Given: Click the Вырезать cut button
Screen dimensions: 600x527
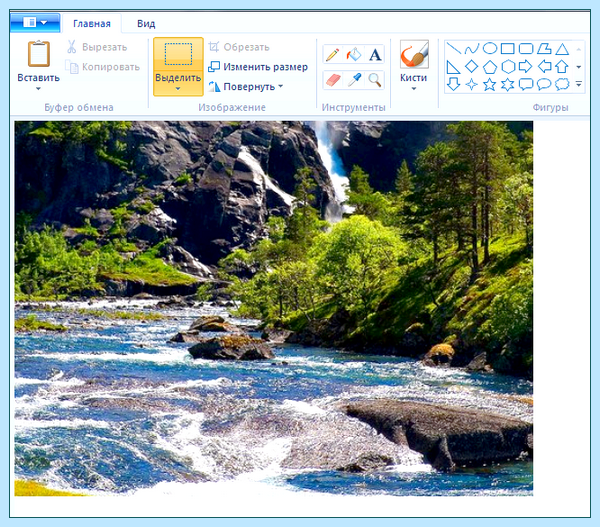Looking at the screenshot, I should click(97, 47).
